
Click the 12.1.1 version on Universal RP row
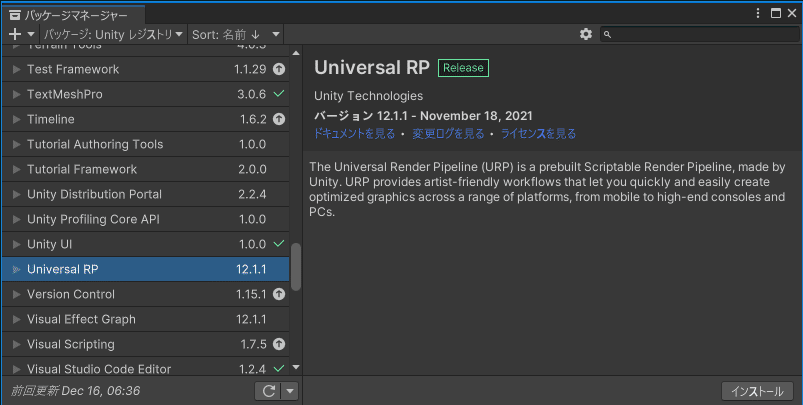click(251, 269)
